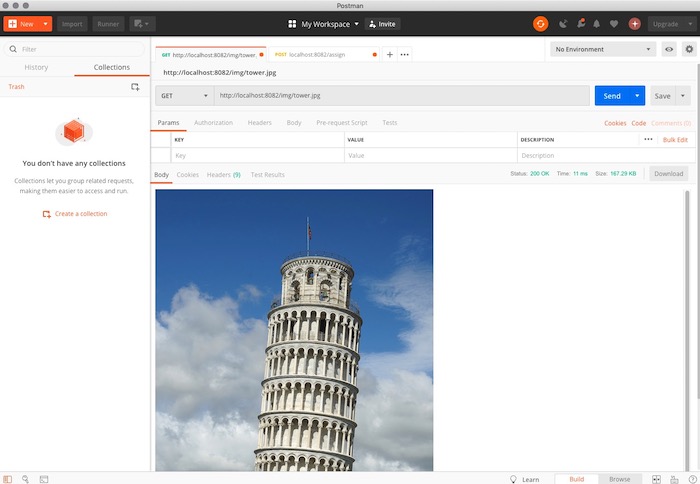Toggle the sidebar icon in status bar
This screenshot has width=700, height=484.
coord(8,479)
